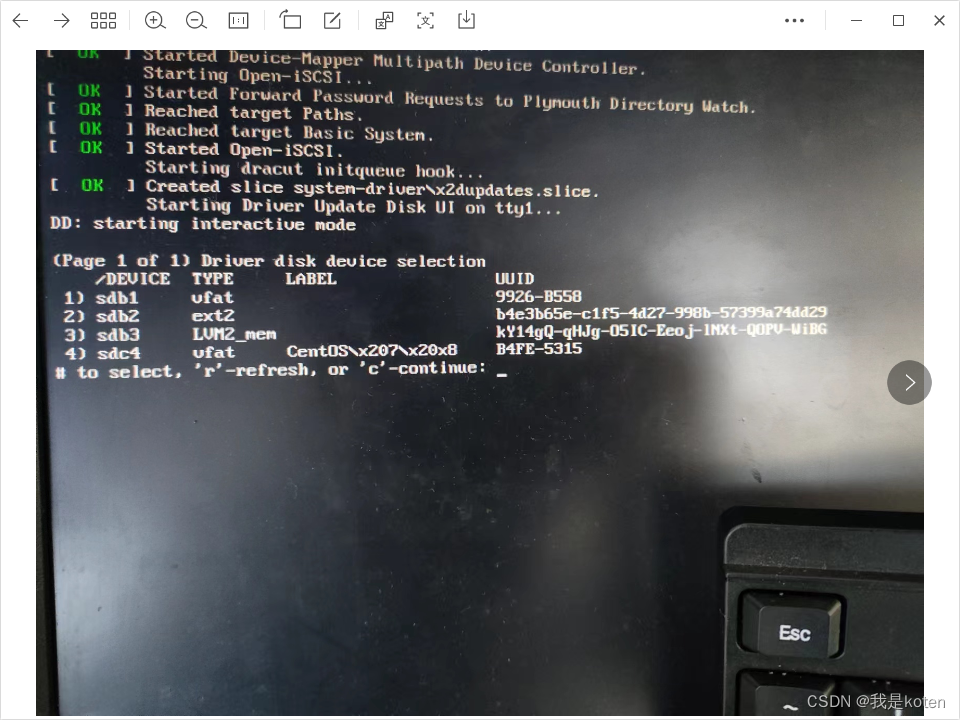This screenshot has height=720, width=960.
Task: Click the 'CentOS\x207\x20x8' label text
Action: point(372,351)
